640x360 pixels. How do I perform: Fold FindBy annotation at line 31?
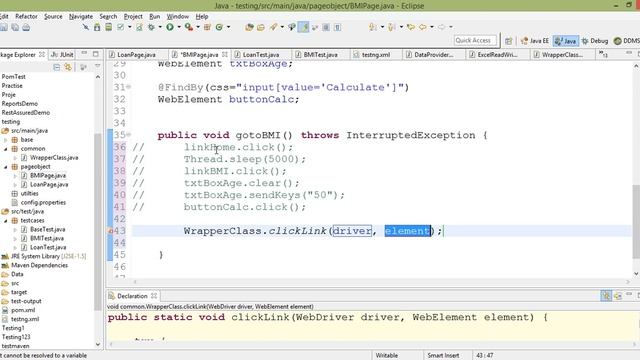point(129,87)
